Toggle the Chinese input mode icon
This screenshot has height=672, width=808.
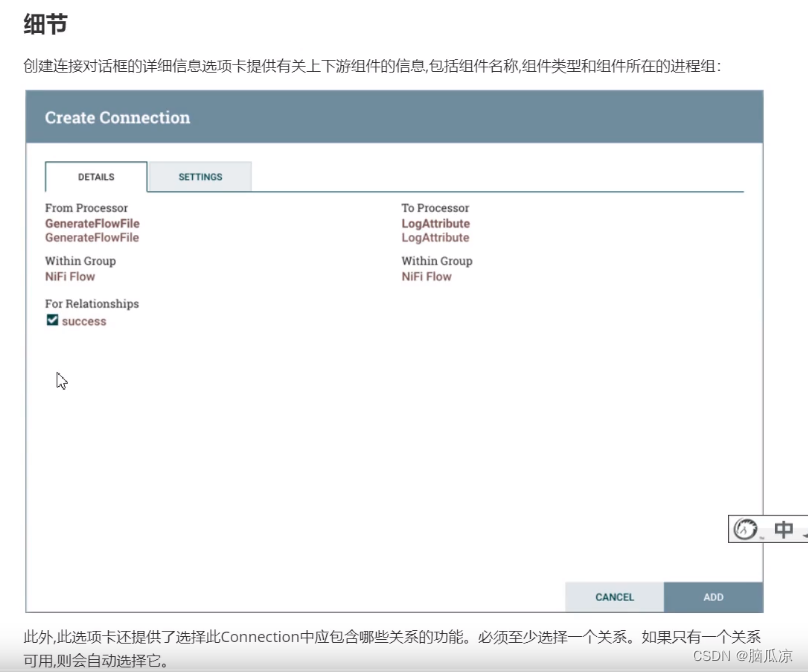(783, 529)
